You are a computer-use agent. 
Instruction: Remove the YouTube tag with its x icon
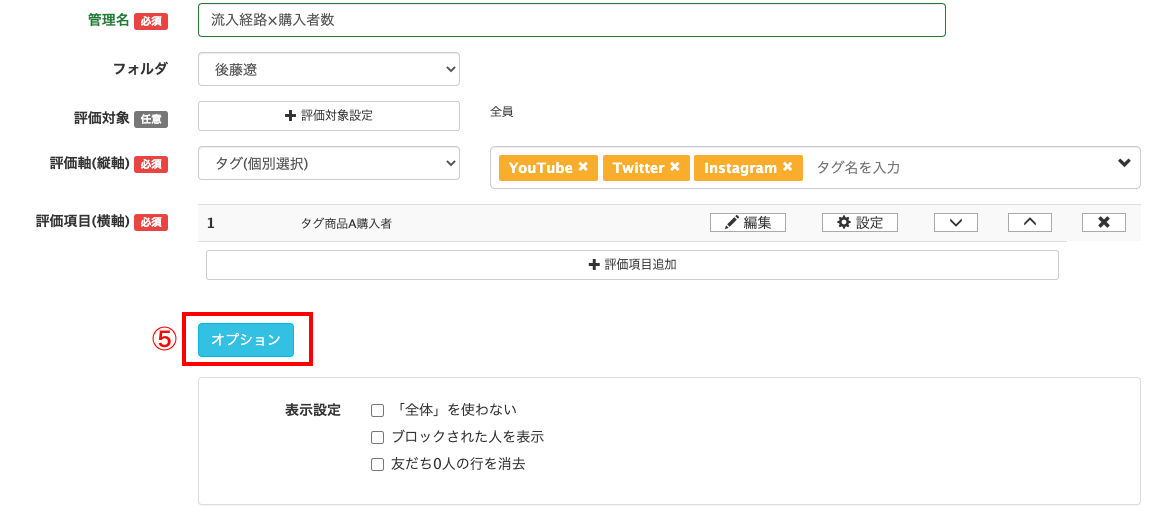coord(583,167)
